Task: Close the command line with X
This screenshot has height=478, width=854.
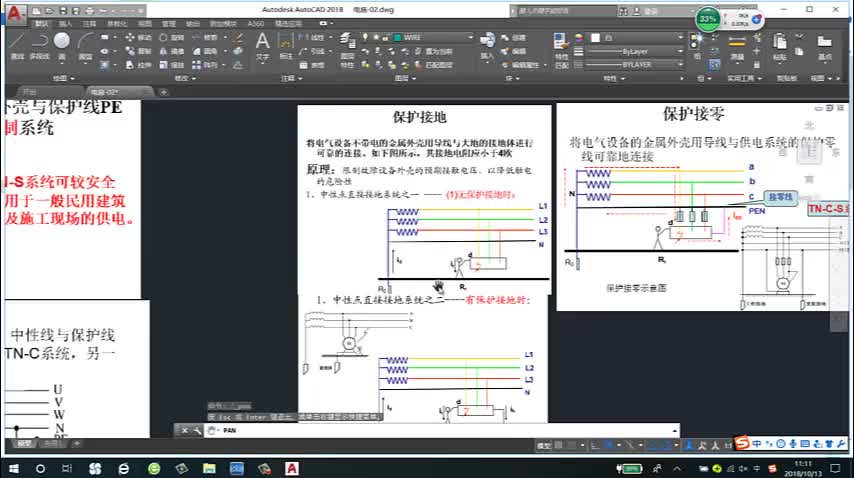Action: click(x=185, y=430)
